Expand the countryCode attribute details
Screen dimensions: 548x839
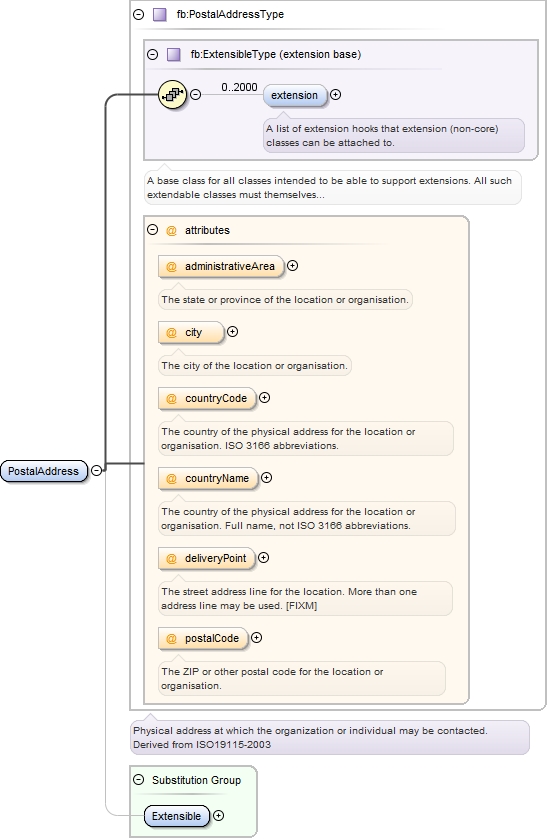pyautogui.click(x=264, y=398)
